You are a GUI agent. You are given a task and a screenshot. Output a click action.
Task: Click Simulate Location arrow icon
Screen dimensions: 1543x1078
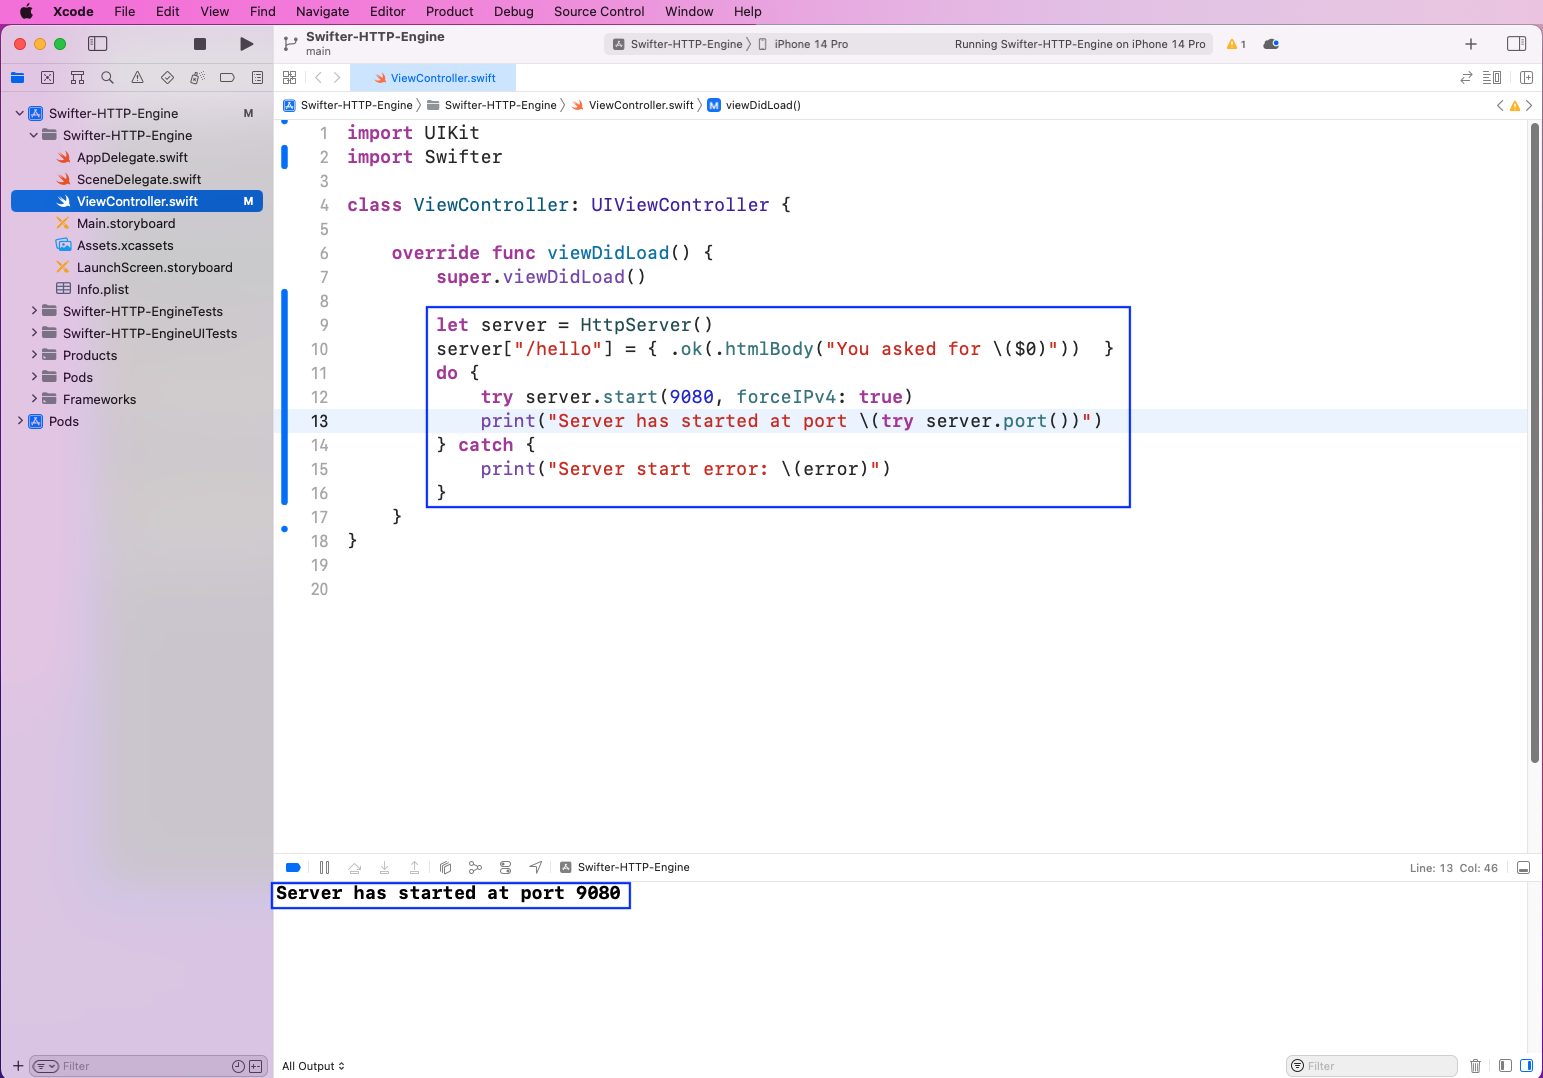click(x=536, y=868)
